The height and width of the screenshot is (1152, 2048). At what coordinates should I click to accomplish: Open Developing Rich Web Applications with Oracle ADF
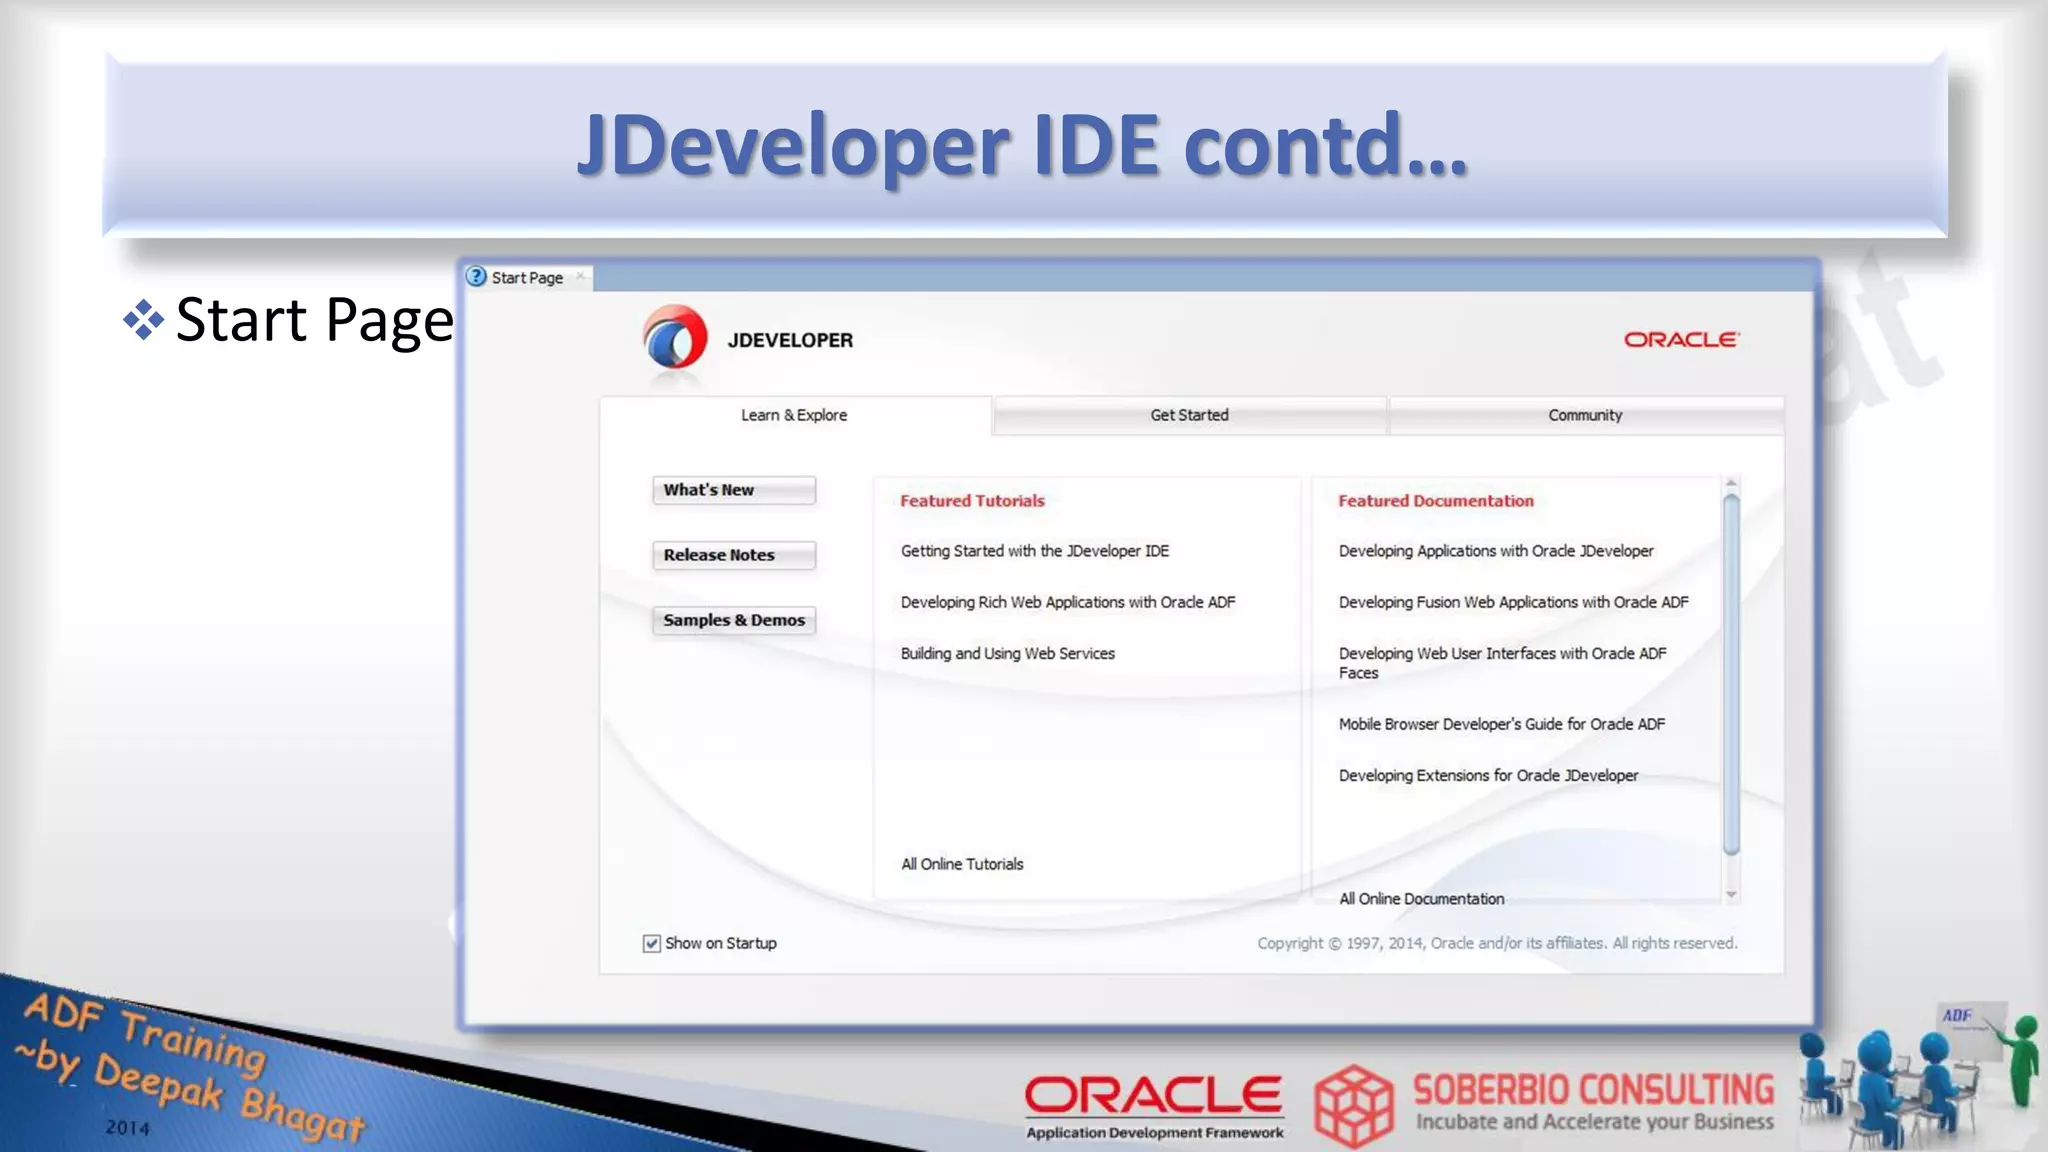[1067, 602]
